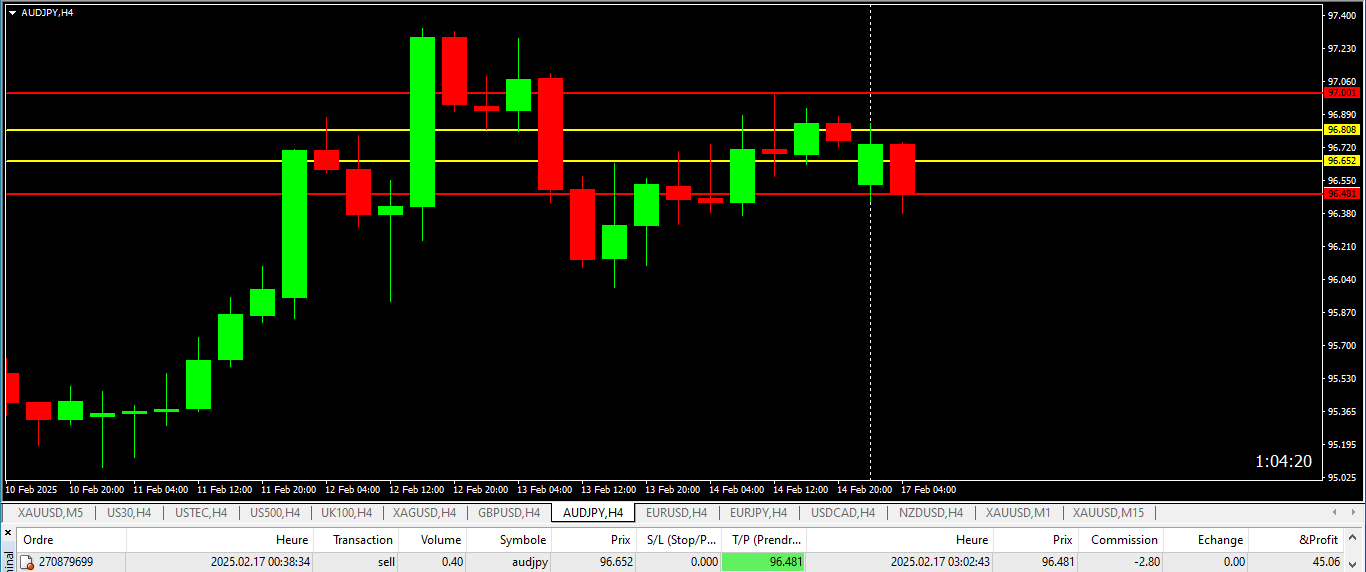Click the 97.400 price scale label

[1342, 15]
